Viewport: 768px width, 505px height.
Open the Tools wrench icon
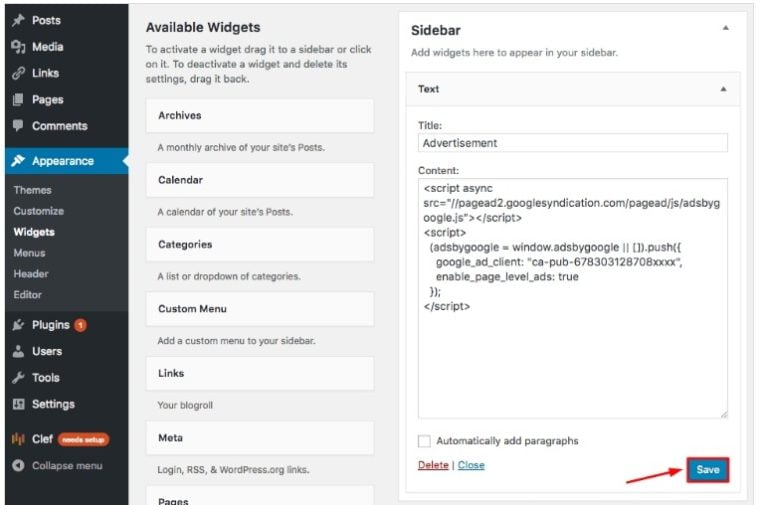pyautogui.click(x=19, y=378)
